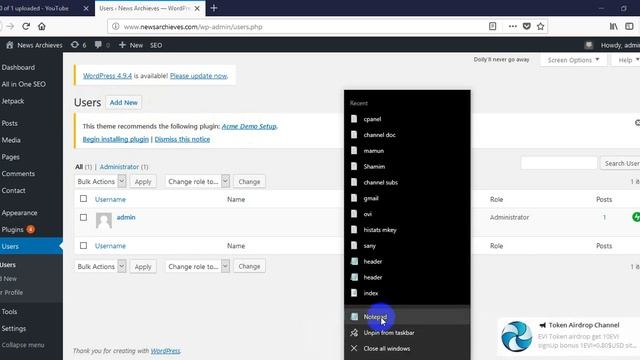Open admin username link

(126, 217)
